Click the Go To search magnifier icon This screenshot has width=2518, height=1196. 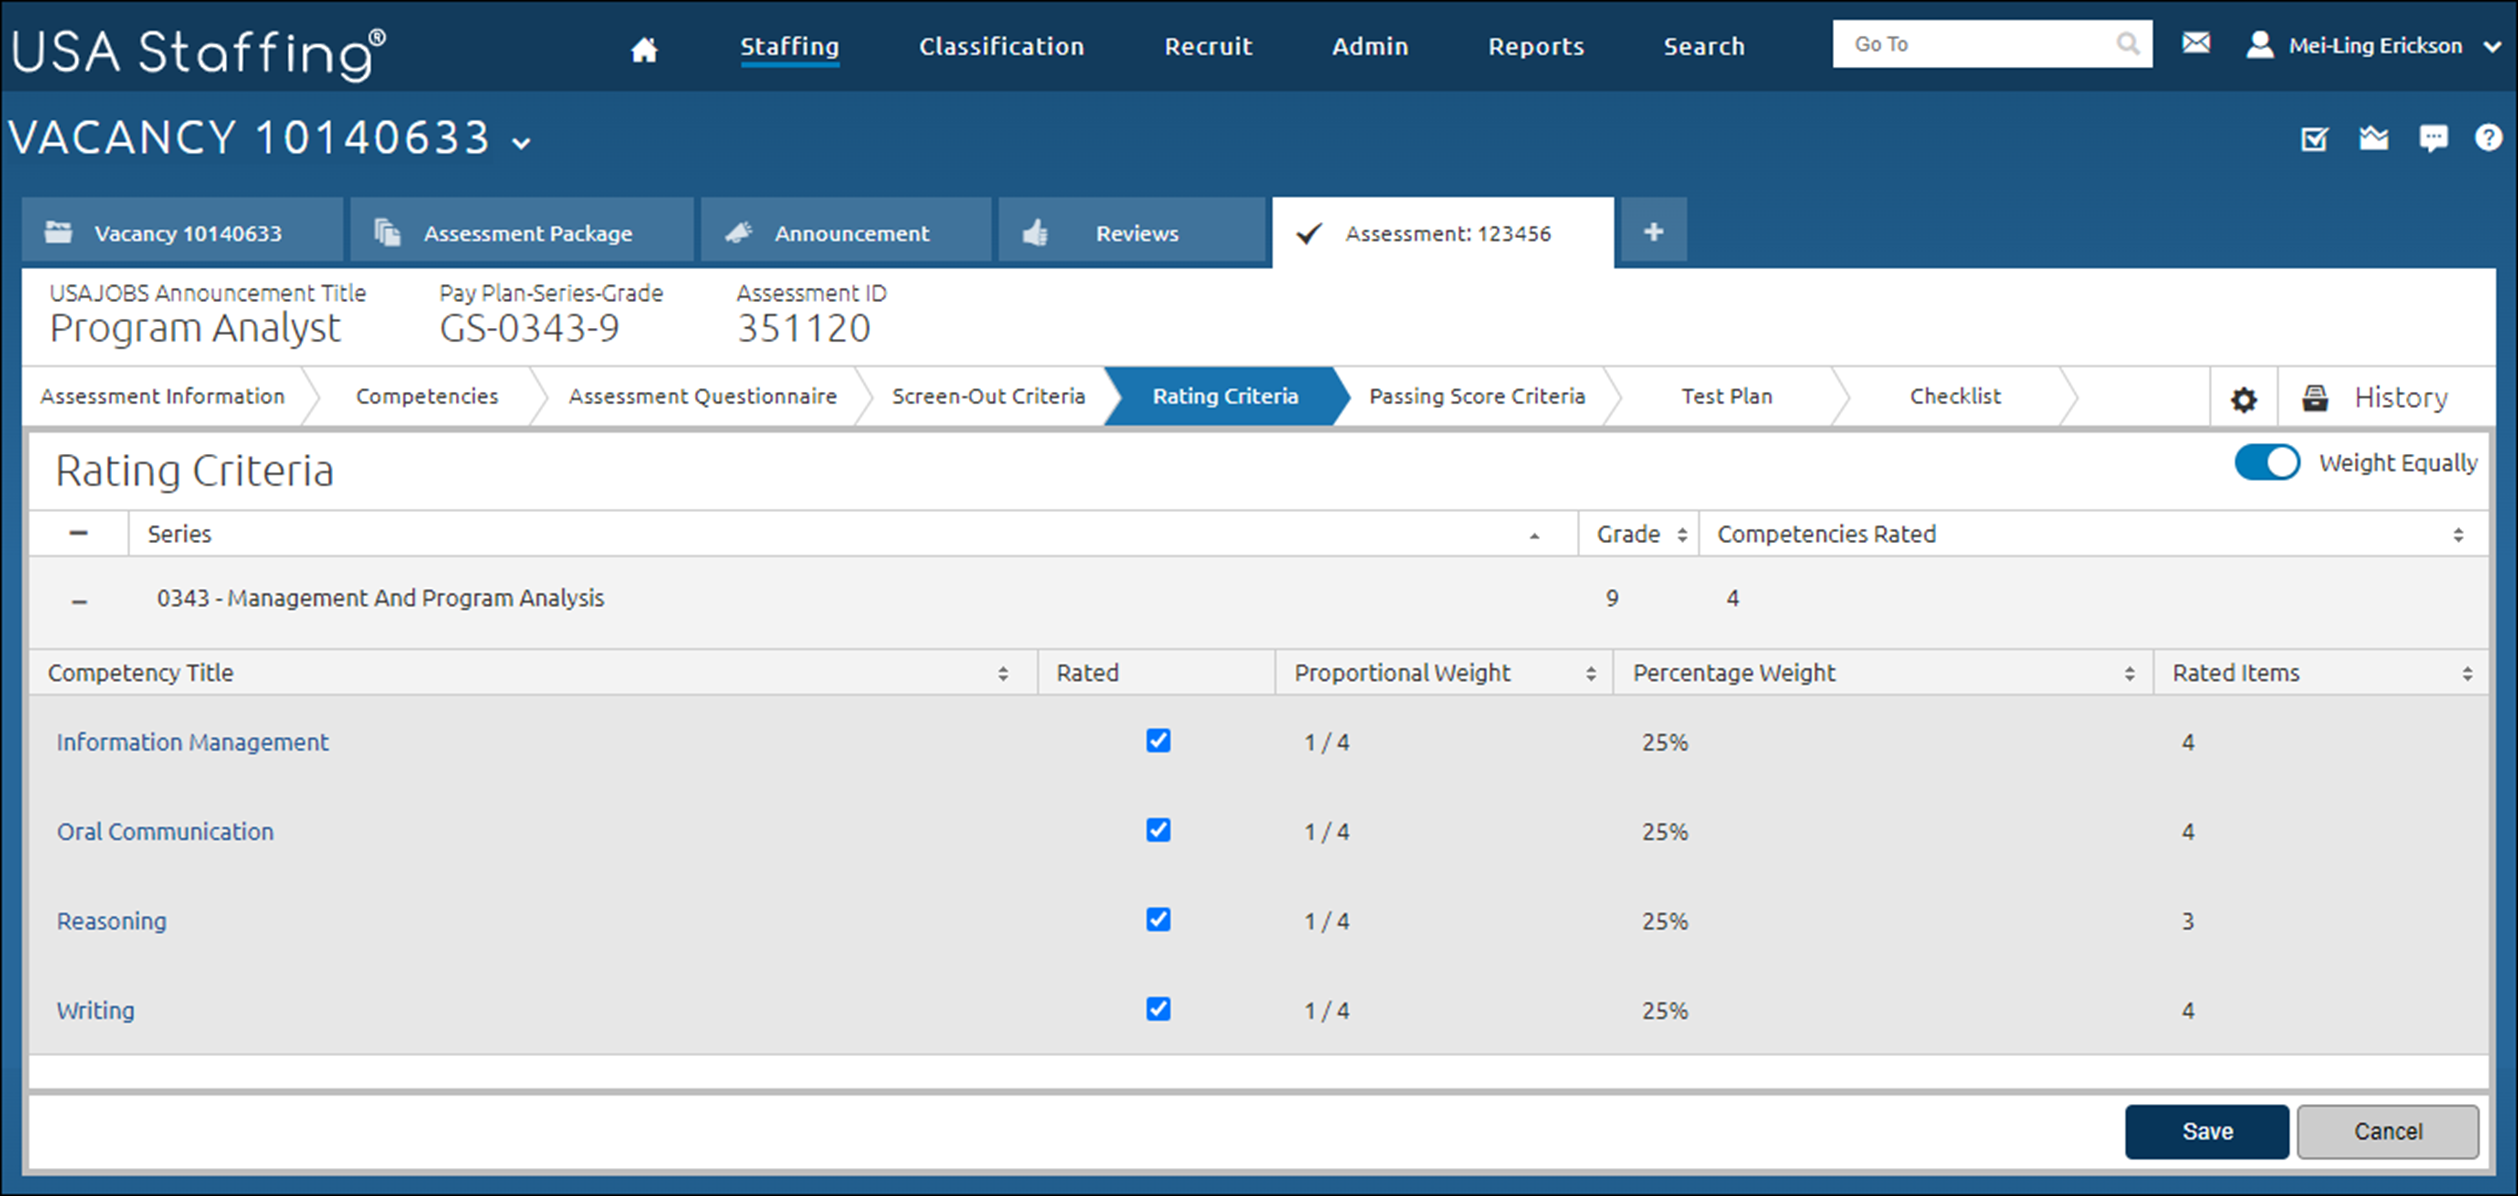pyautogui.click(x=2127, y=44)
